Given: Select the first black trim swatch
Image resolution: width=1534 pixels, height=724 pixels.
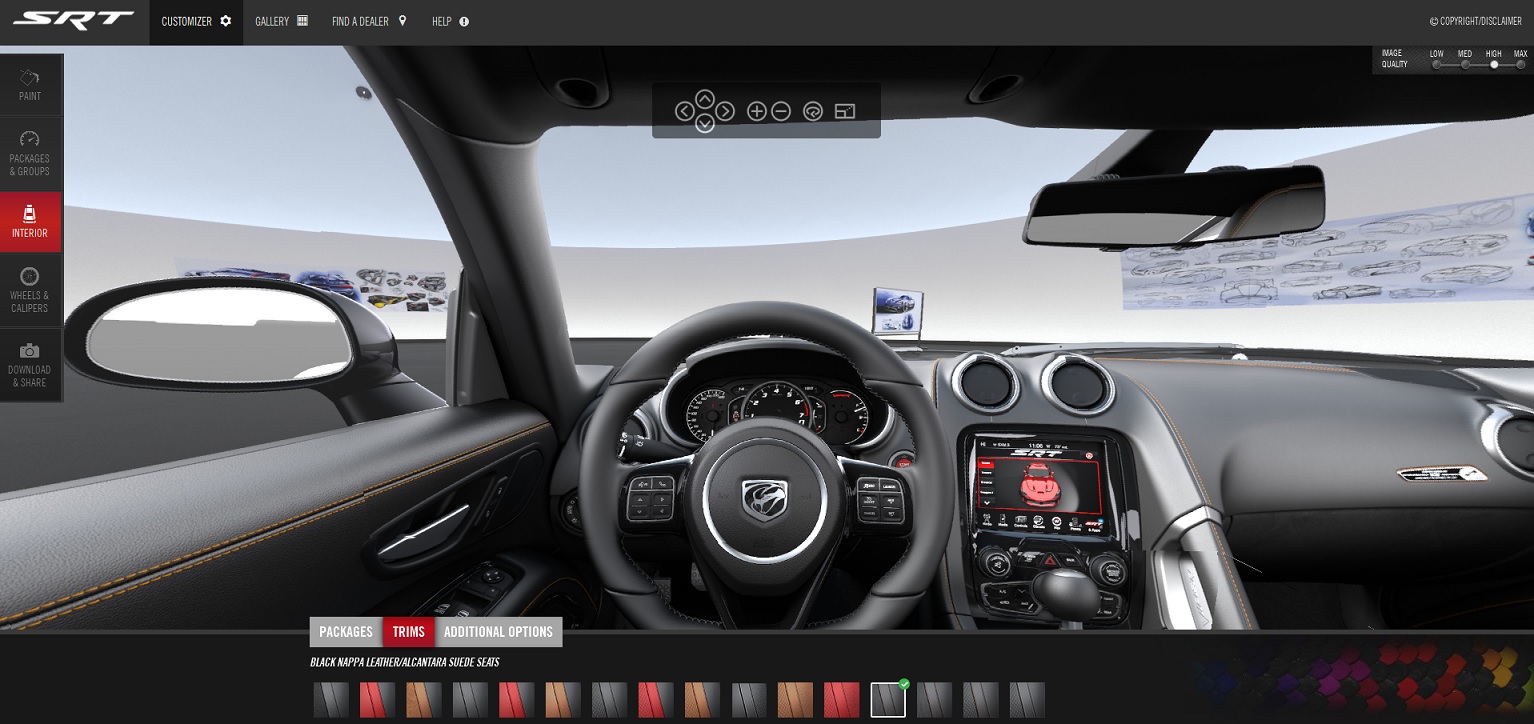Looking at the screenshot, I should [331, 700].
